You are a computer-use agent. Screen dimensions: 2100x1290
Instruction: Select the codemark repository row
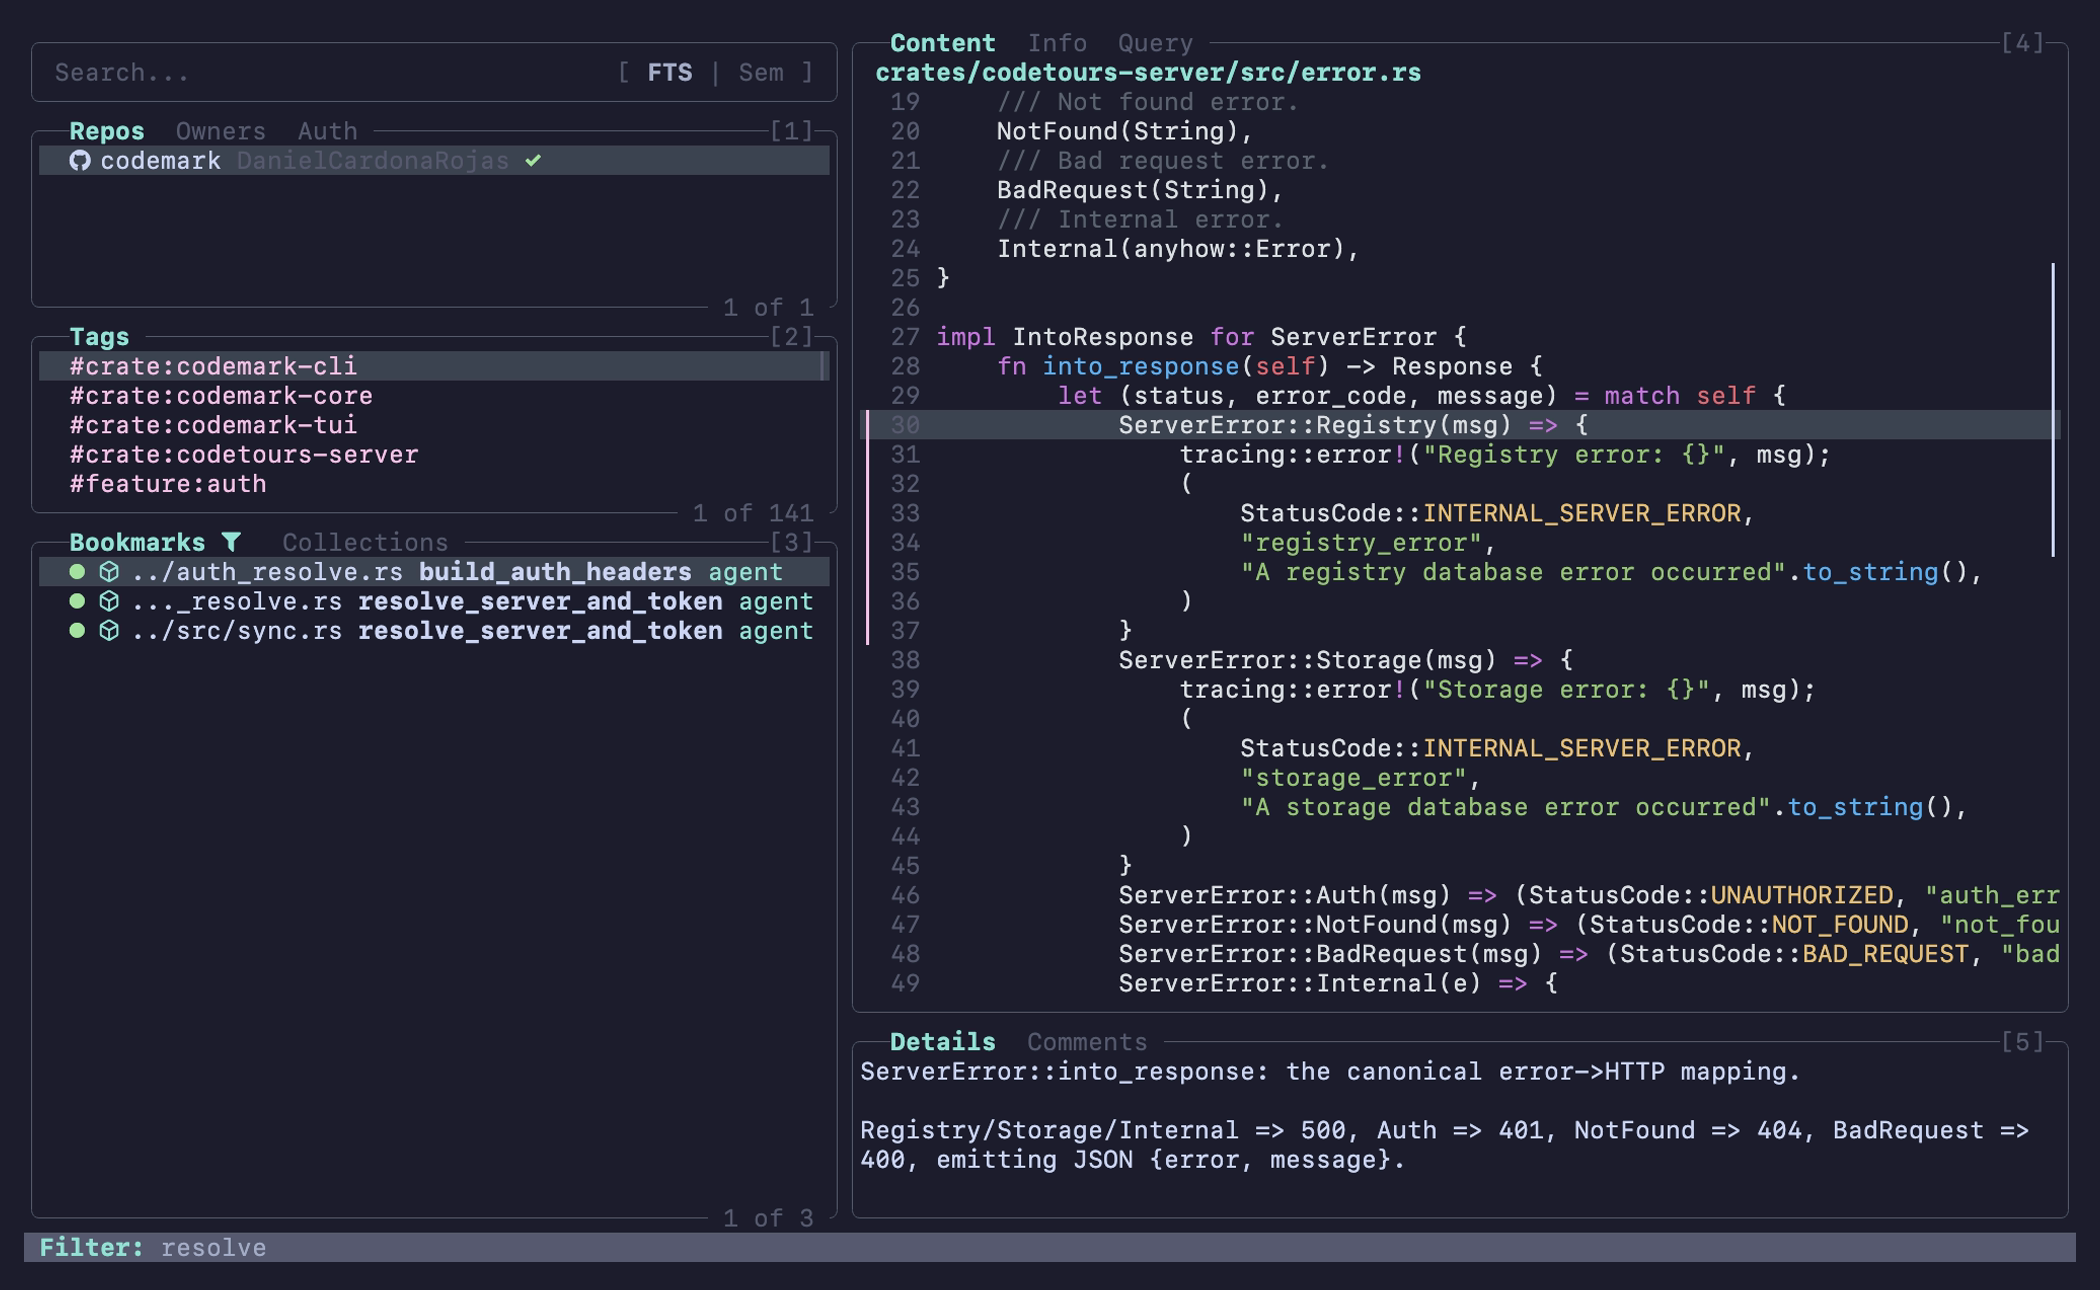click(x=434, y=161)
